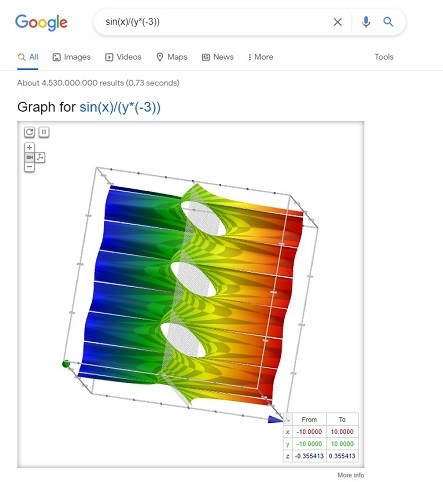Open the News tab
Viewport: 443px width, 482px height.
pyautogui.click(x=217, y=57)
